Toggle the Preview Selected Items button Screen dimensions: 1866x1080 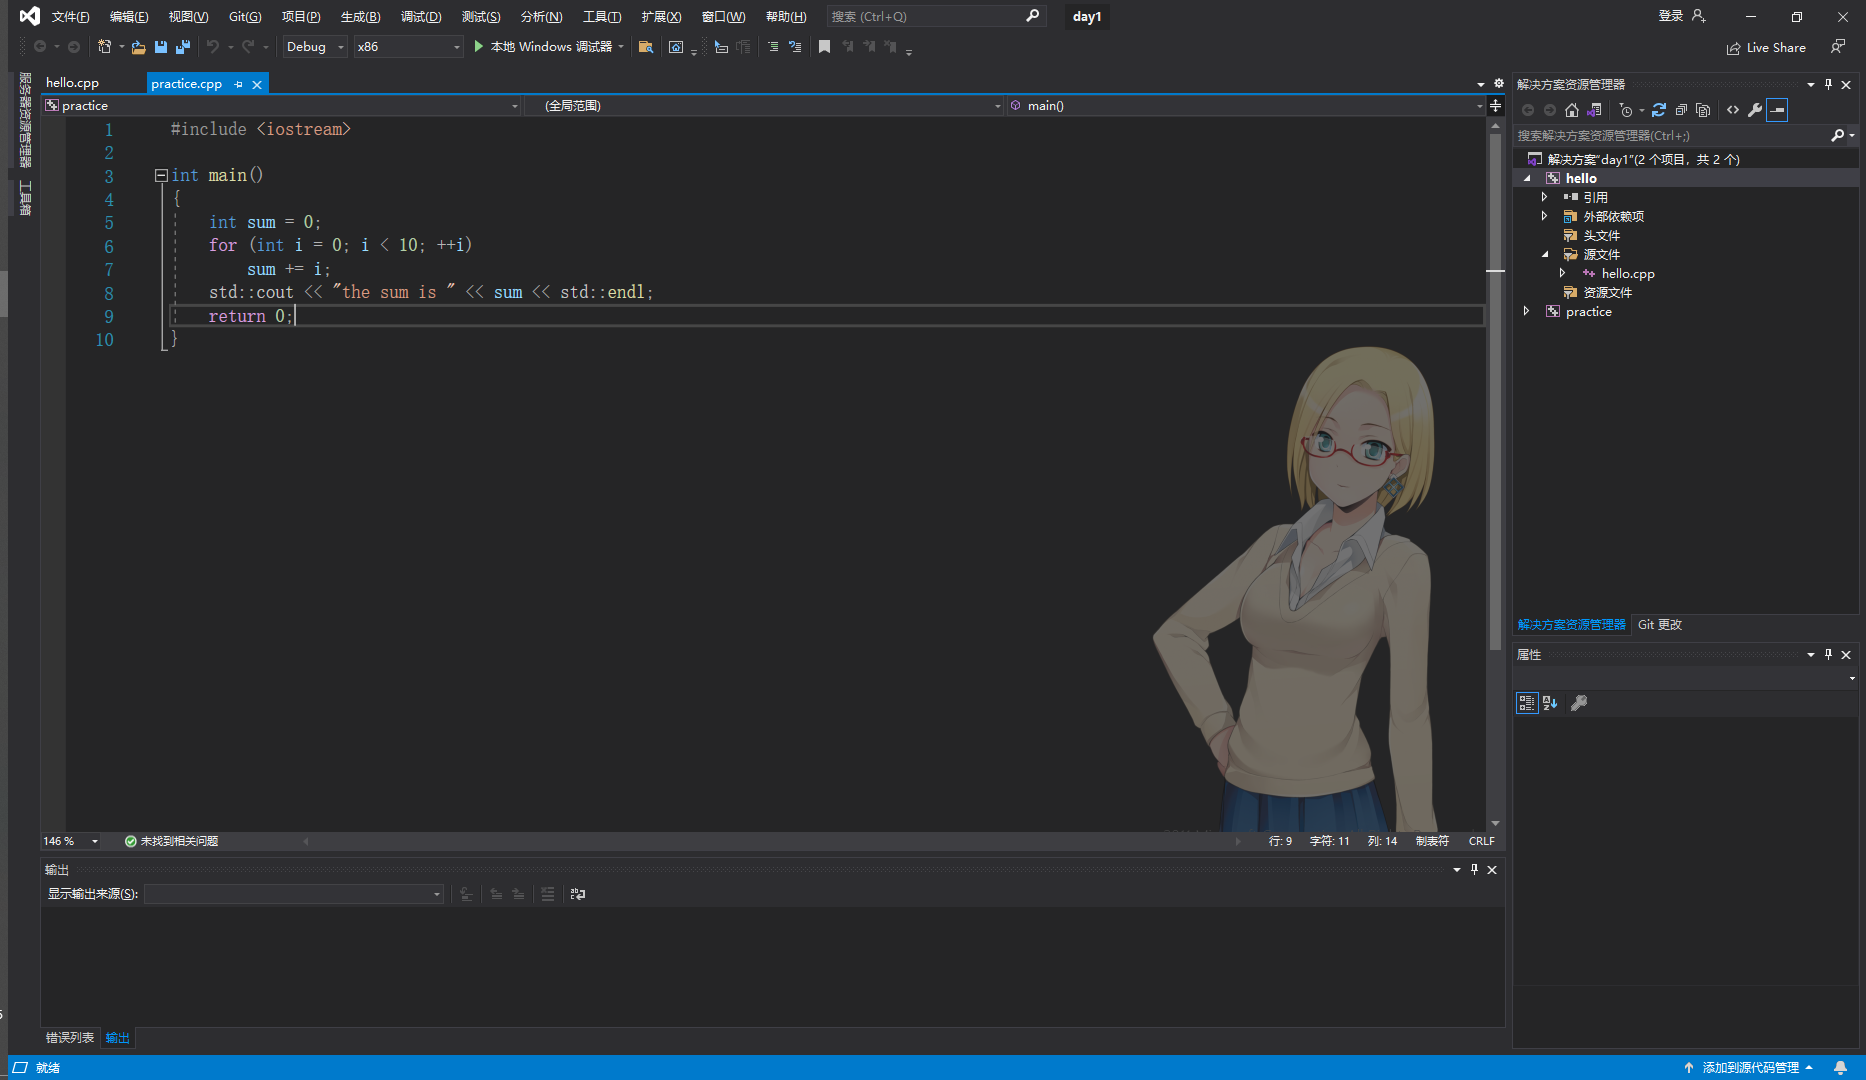(1777, 110)
